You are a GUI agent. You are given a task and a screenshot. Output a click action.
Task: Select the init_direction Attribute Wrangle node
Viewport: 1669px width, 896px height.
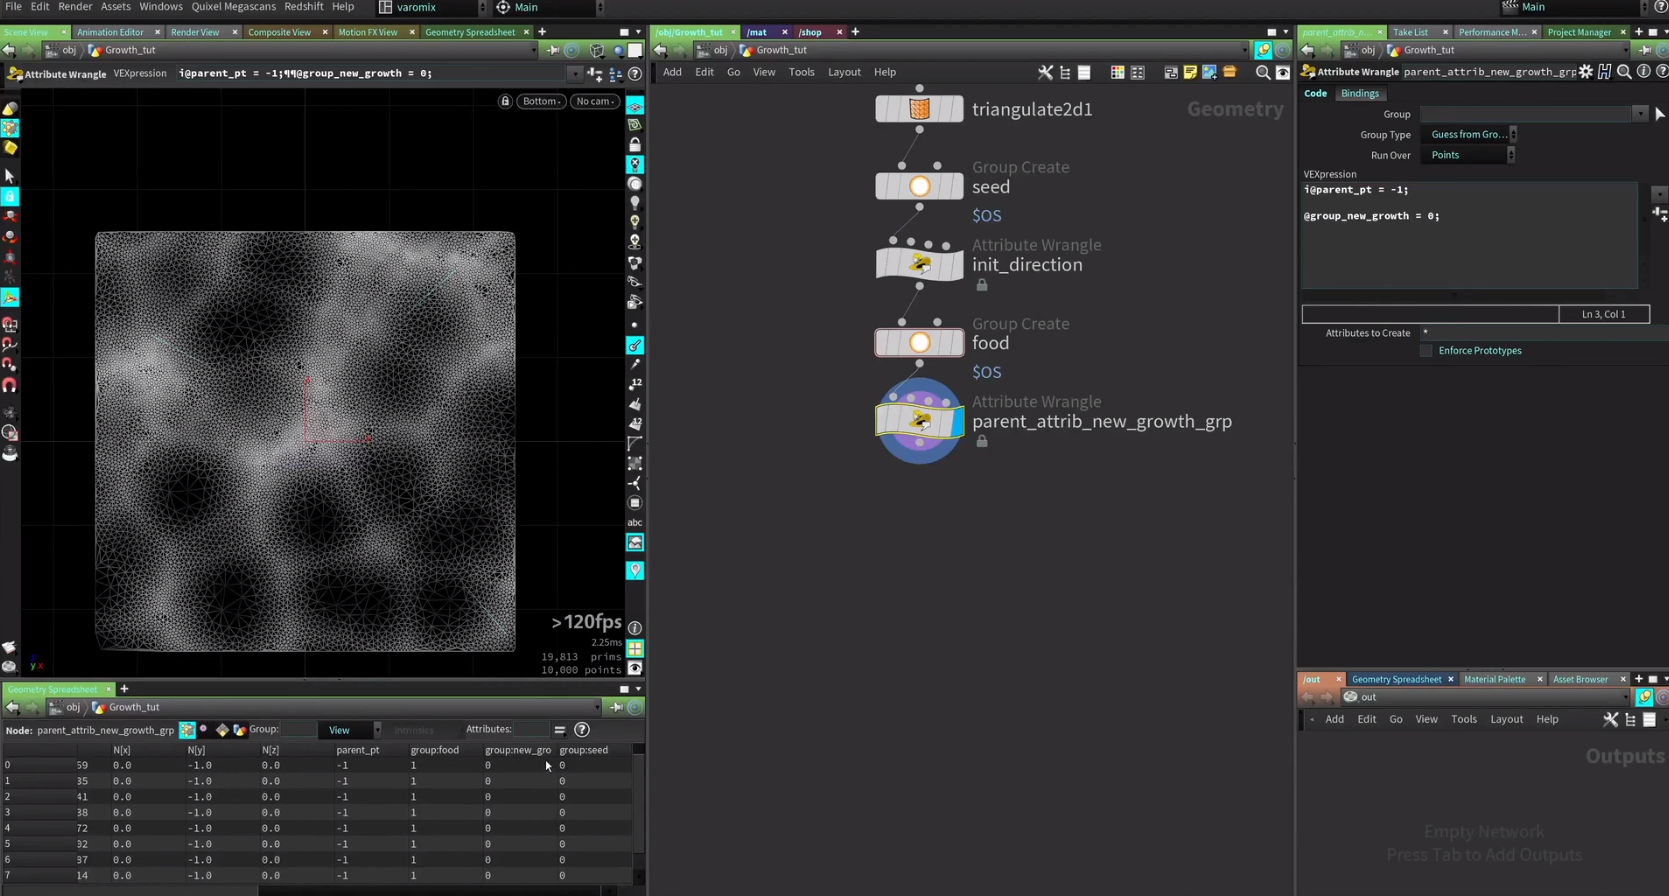coord(919,264)
